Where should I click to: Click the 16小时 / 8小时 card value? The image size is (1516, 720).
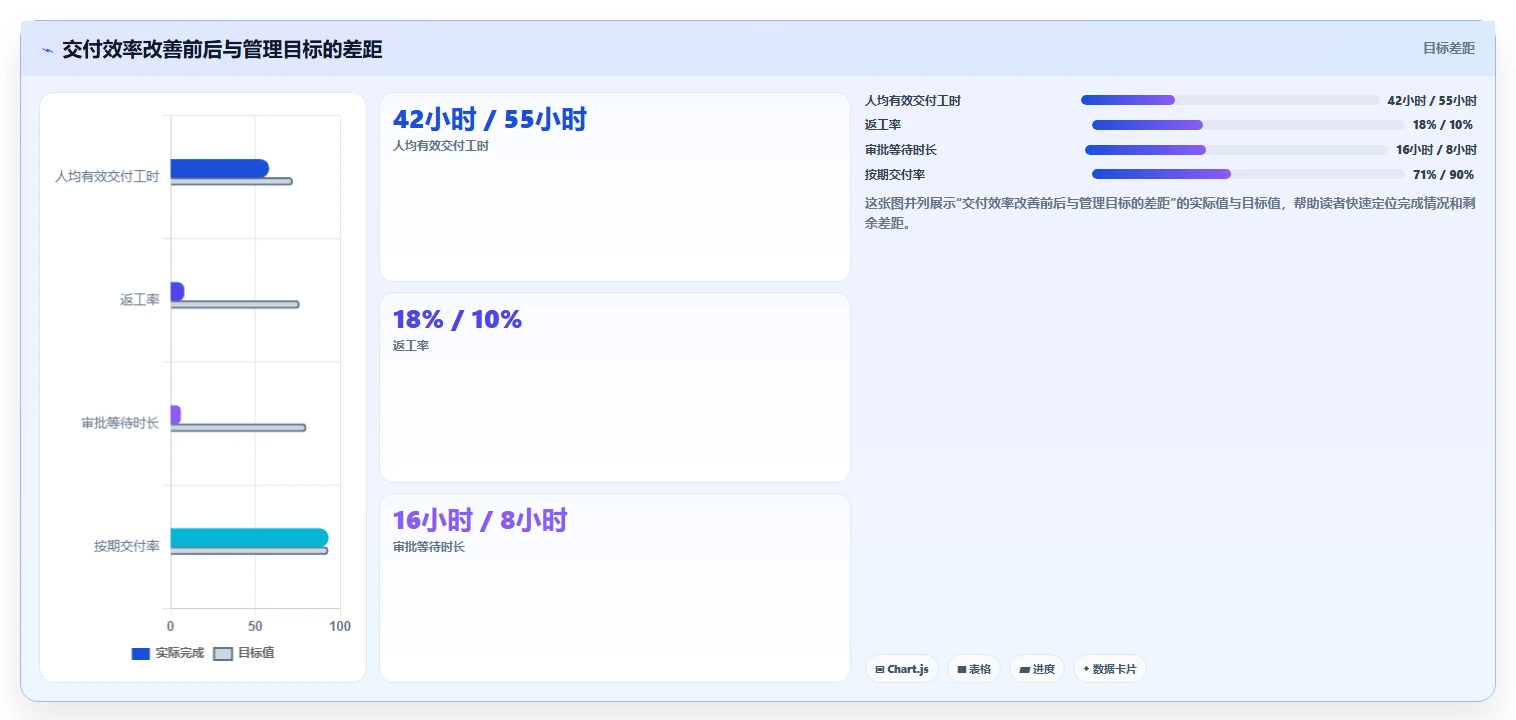click(480, 520)
